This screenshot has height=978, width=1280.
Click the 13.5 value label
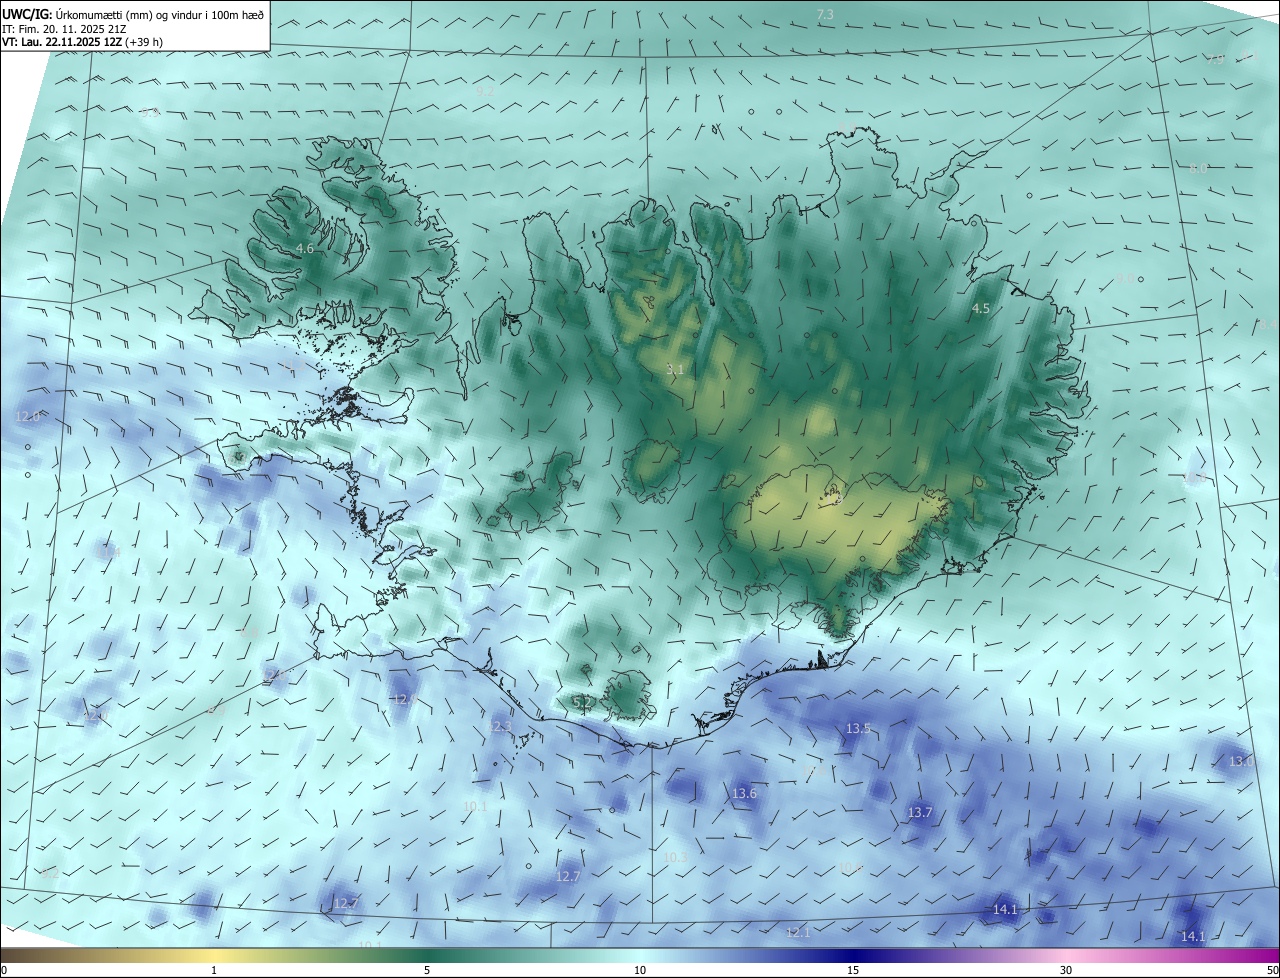coord(858,729)
